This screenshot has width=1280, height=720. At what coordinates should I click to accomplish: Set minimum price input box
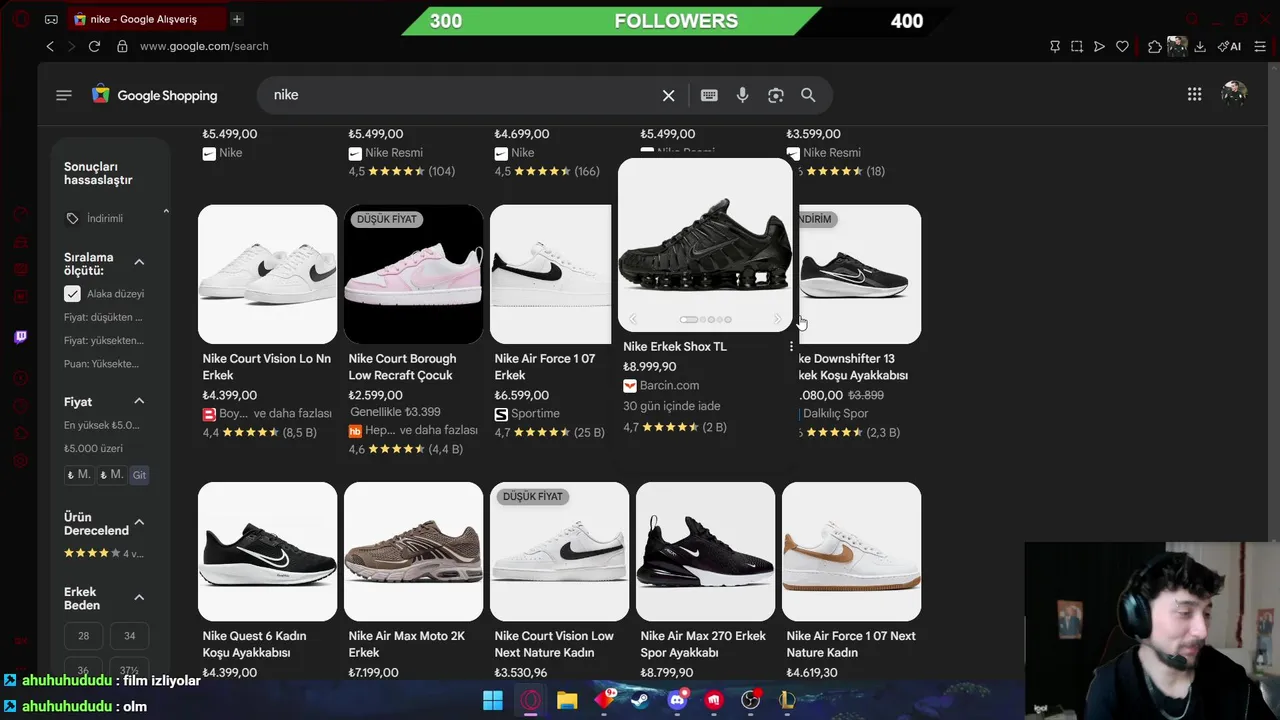coord(79,475)
